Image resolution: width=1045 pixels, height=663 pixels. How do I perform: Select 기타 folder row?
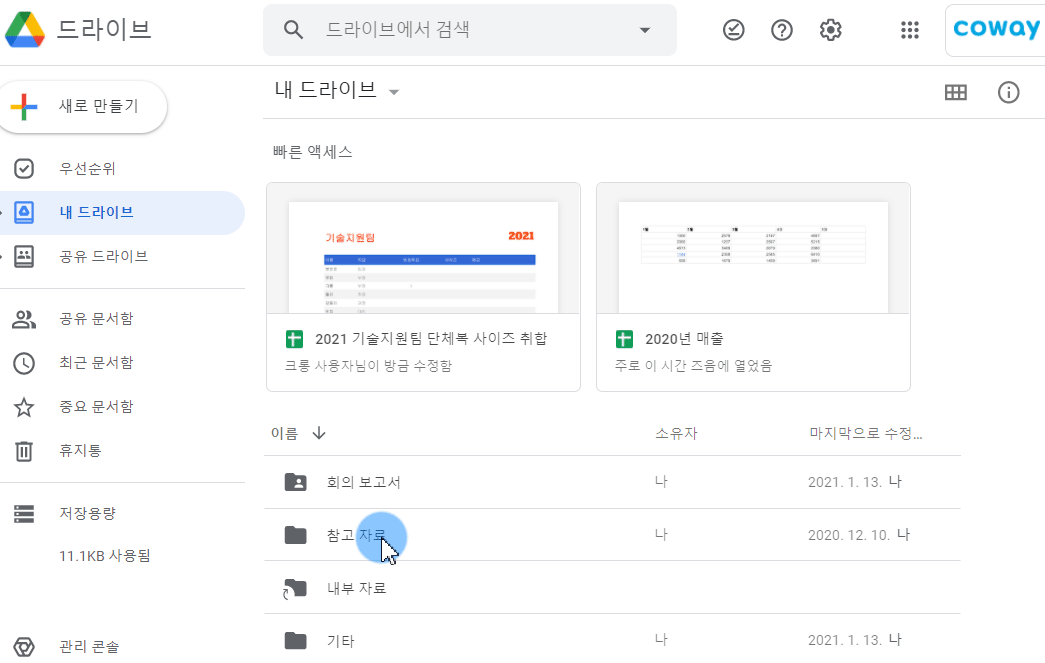[x=612, y=640]
